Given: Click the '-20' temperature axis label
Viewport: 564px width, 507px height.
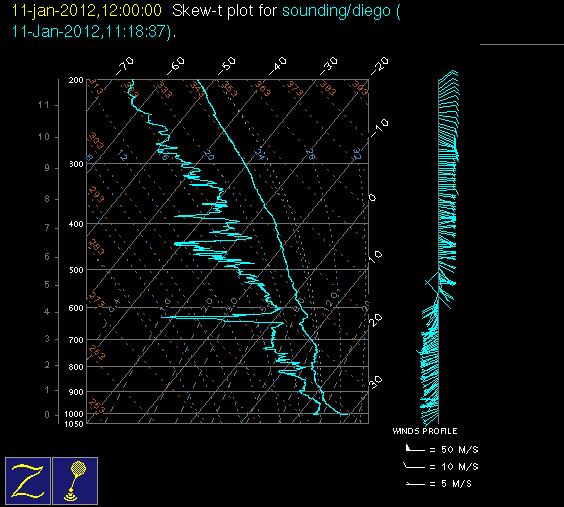Looking at the screenshot, I should click(380, 65).
